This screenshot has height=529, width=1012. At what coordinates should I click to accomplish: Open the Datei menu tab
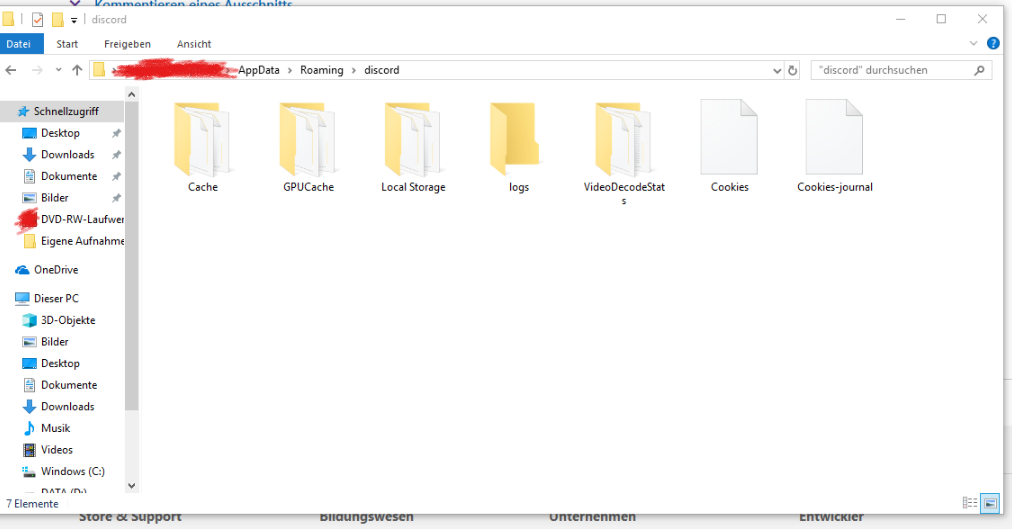[x=19, y=44]
